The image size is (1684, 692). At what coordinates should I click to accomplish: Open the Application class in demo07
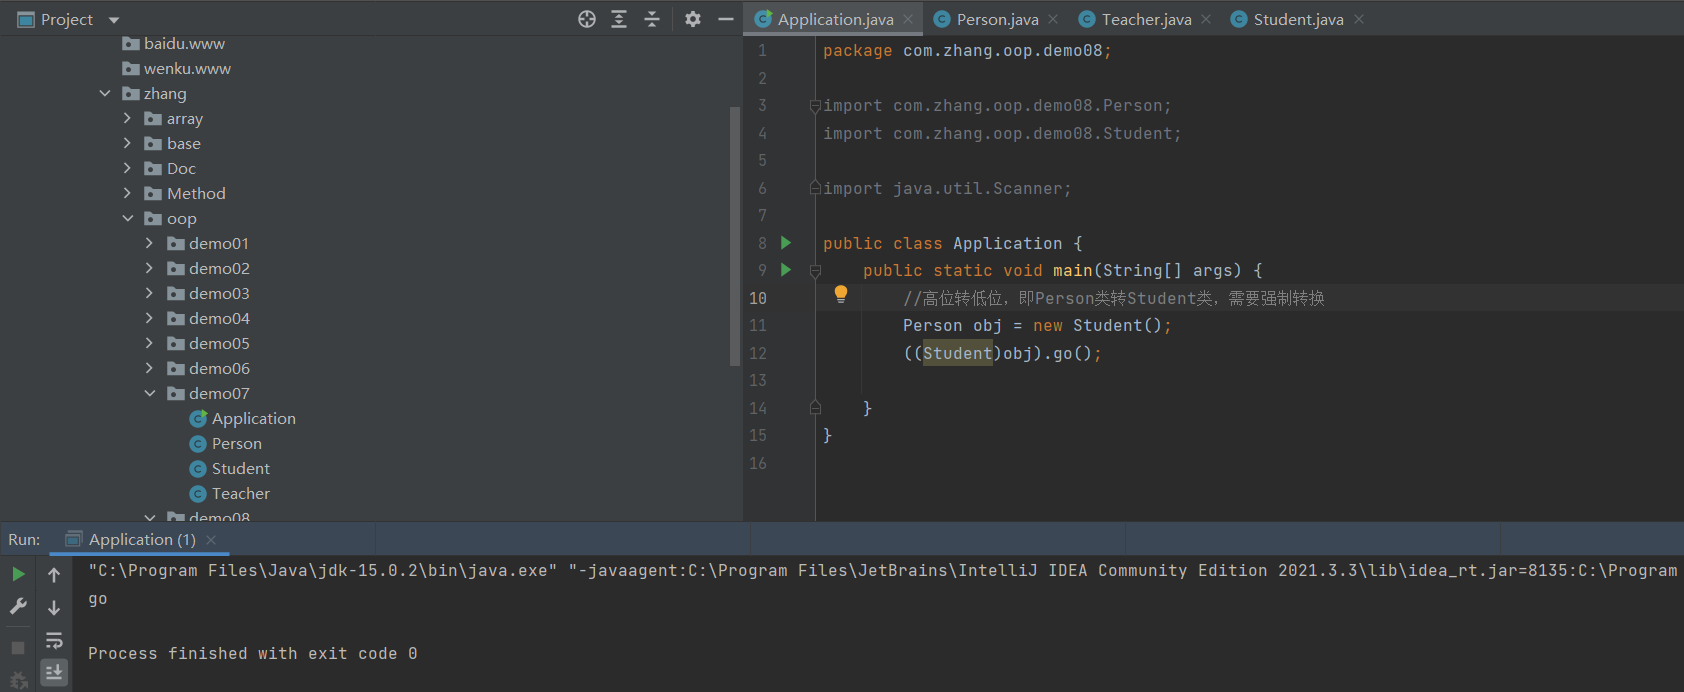pyautogui.click(x=242, y=418)
